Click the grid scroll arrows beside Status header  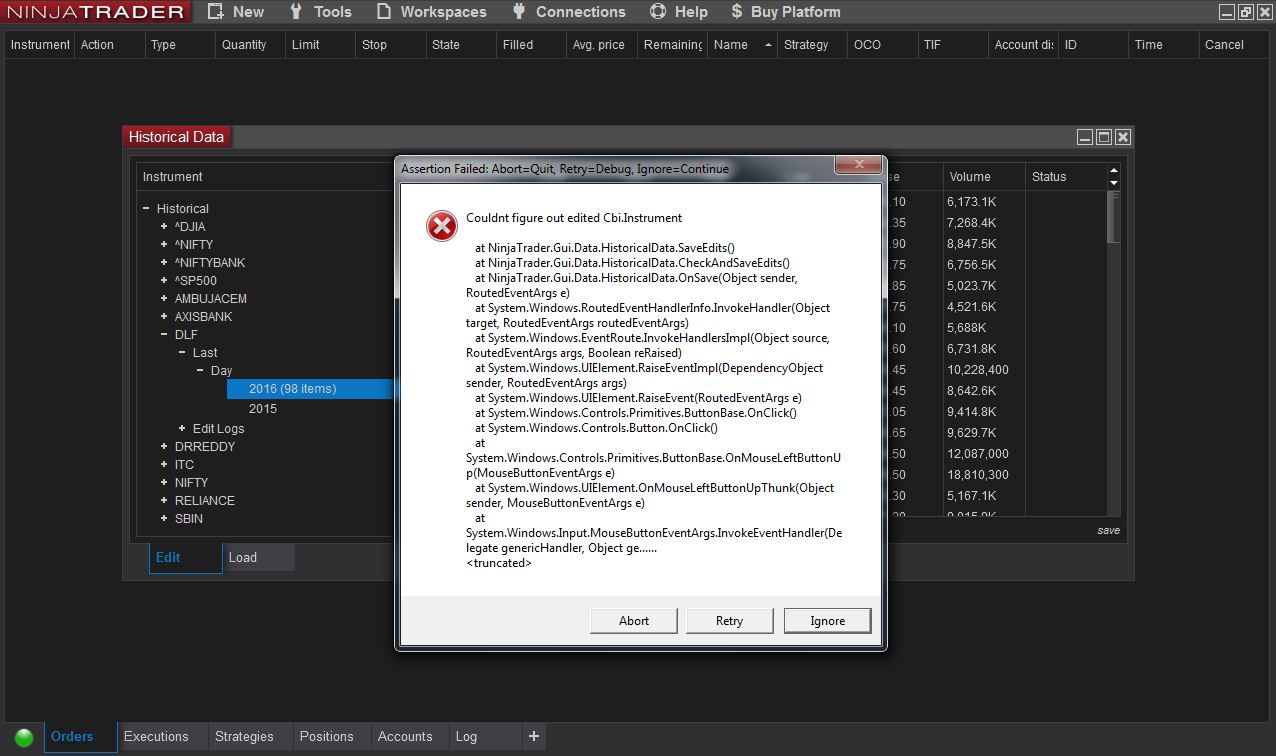coord(1114,177)
